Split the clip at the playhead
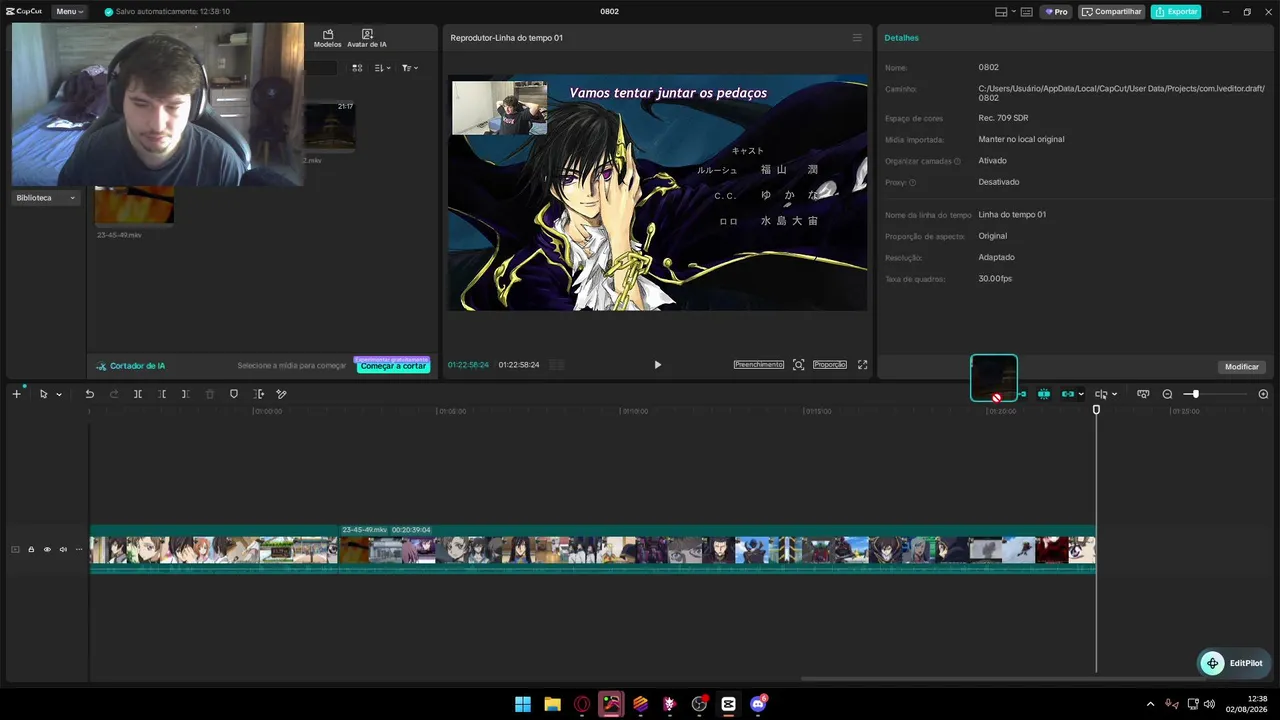 point(138,394)
